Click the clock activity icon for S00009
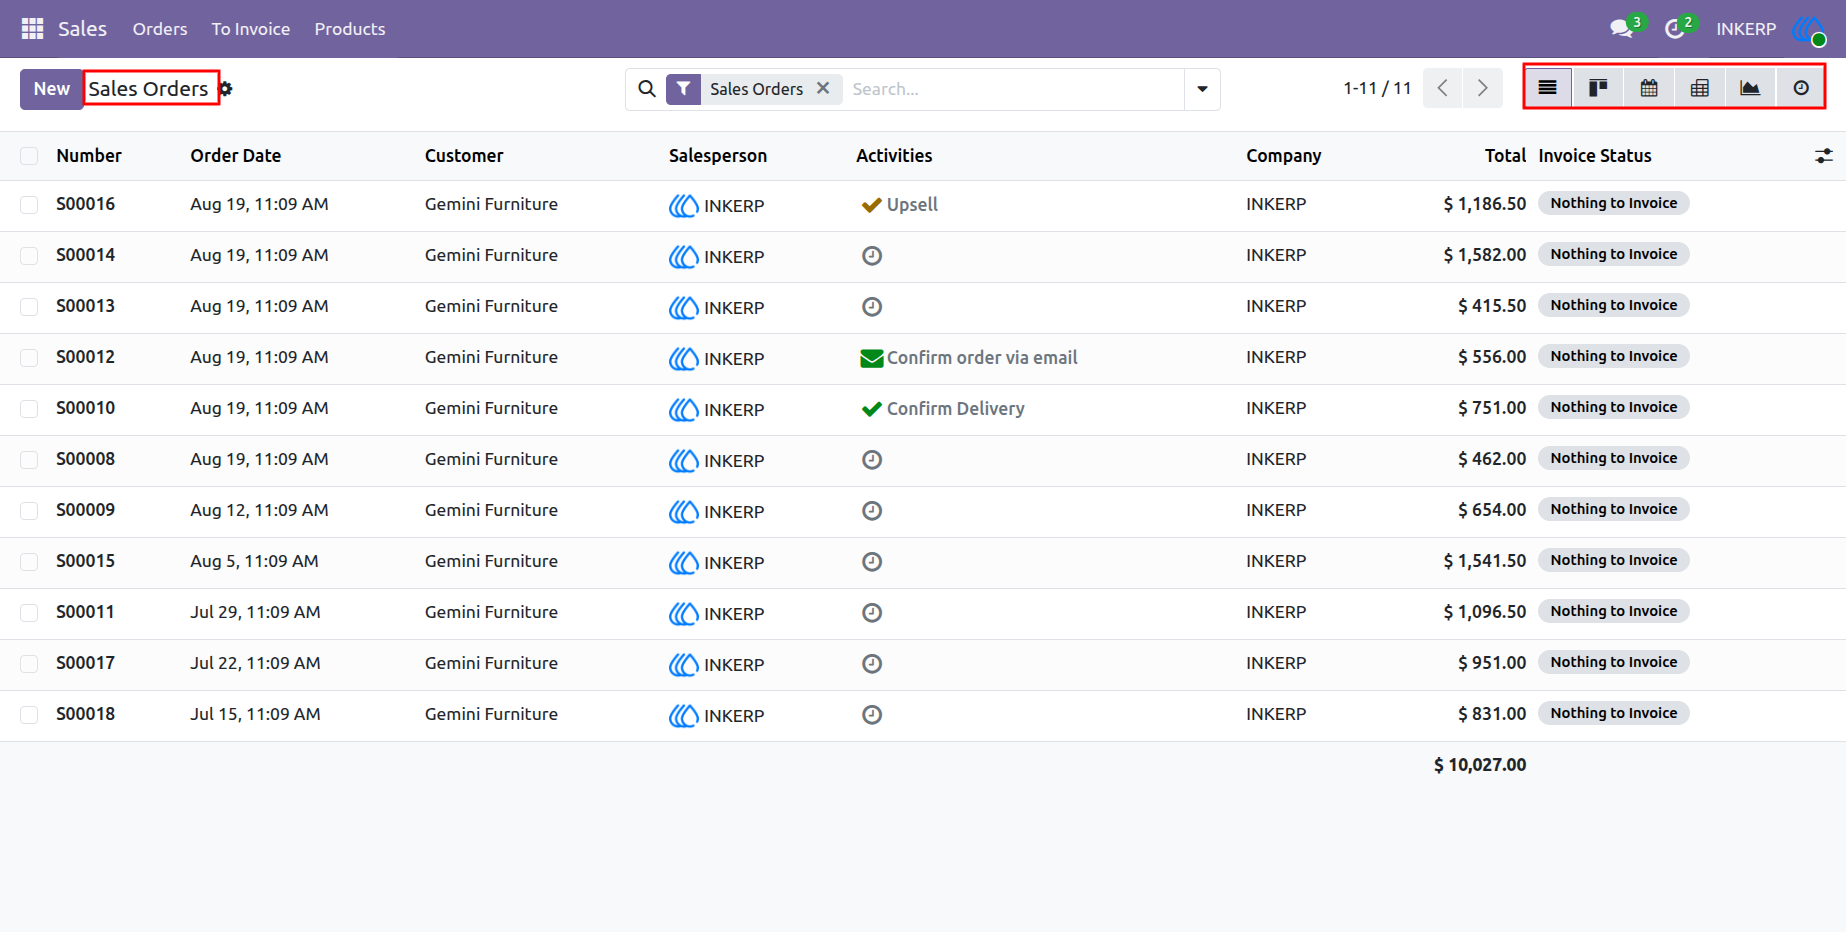1846x932 pixels. (x=872, y=511)
